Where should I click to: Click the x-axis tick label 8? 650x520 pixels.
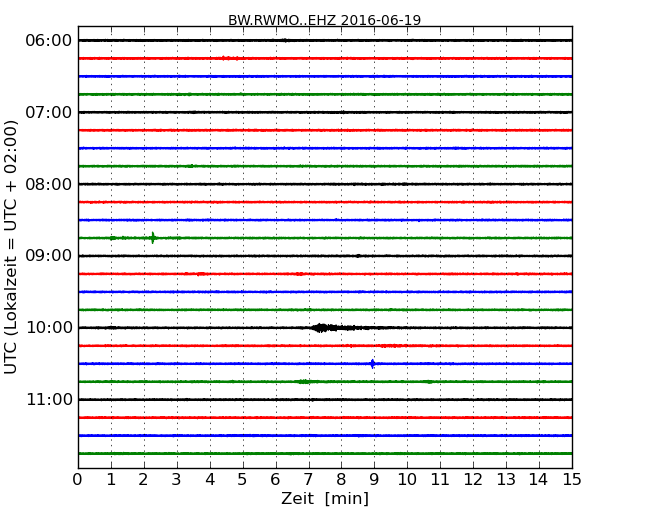point(341,479)
